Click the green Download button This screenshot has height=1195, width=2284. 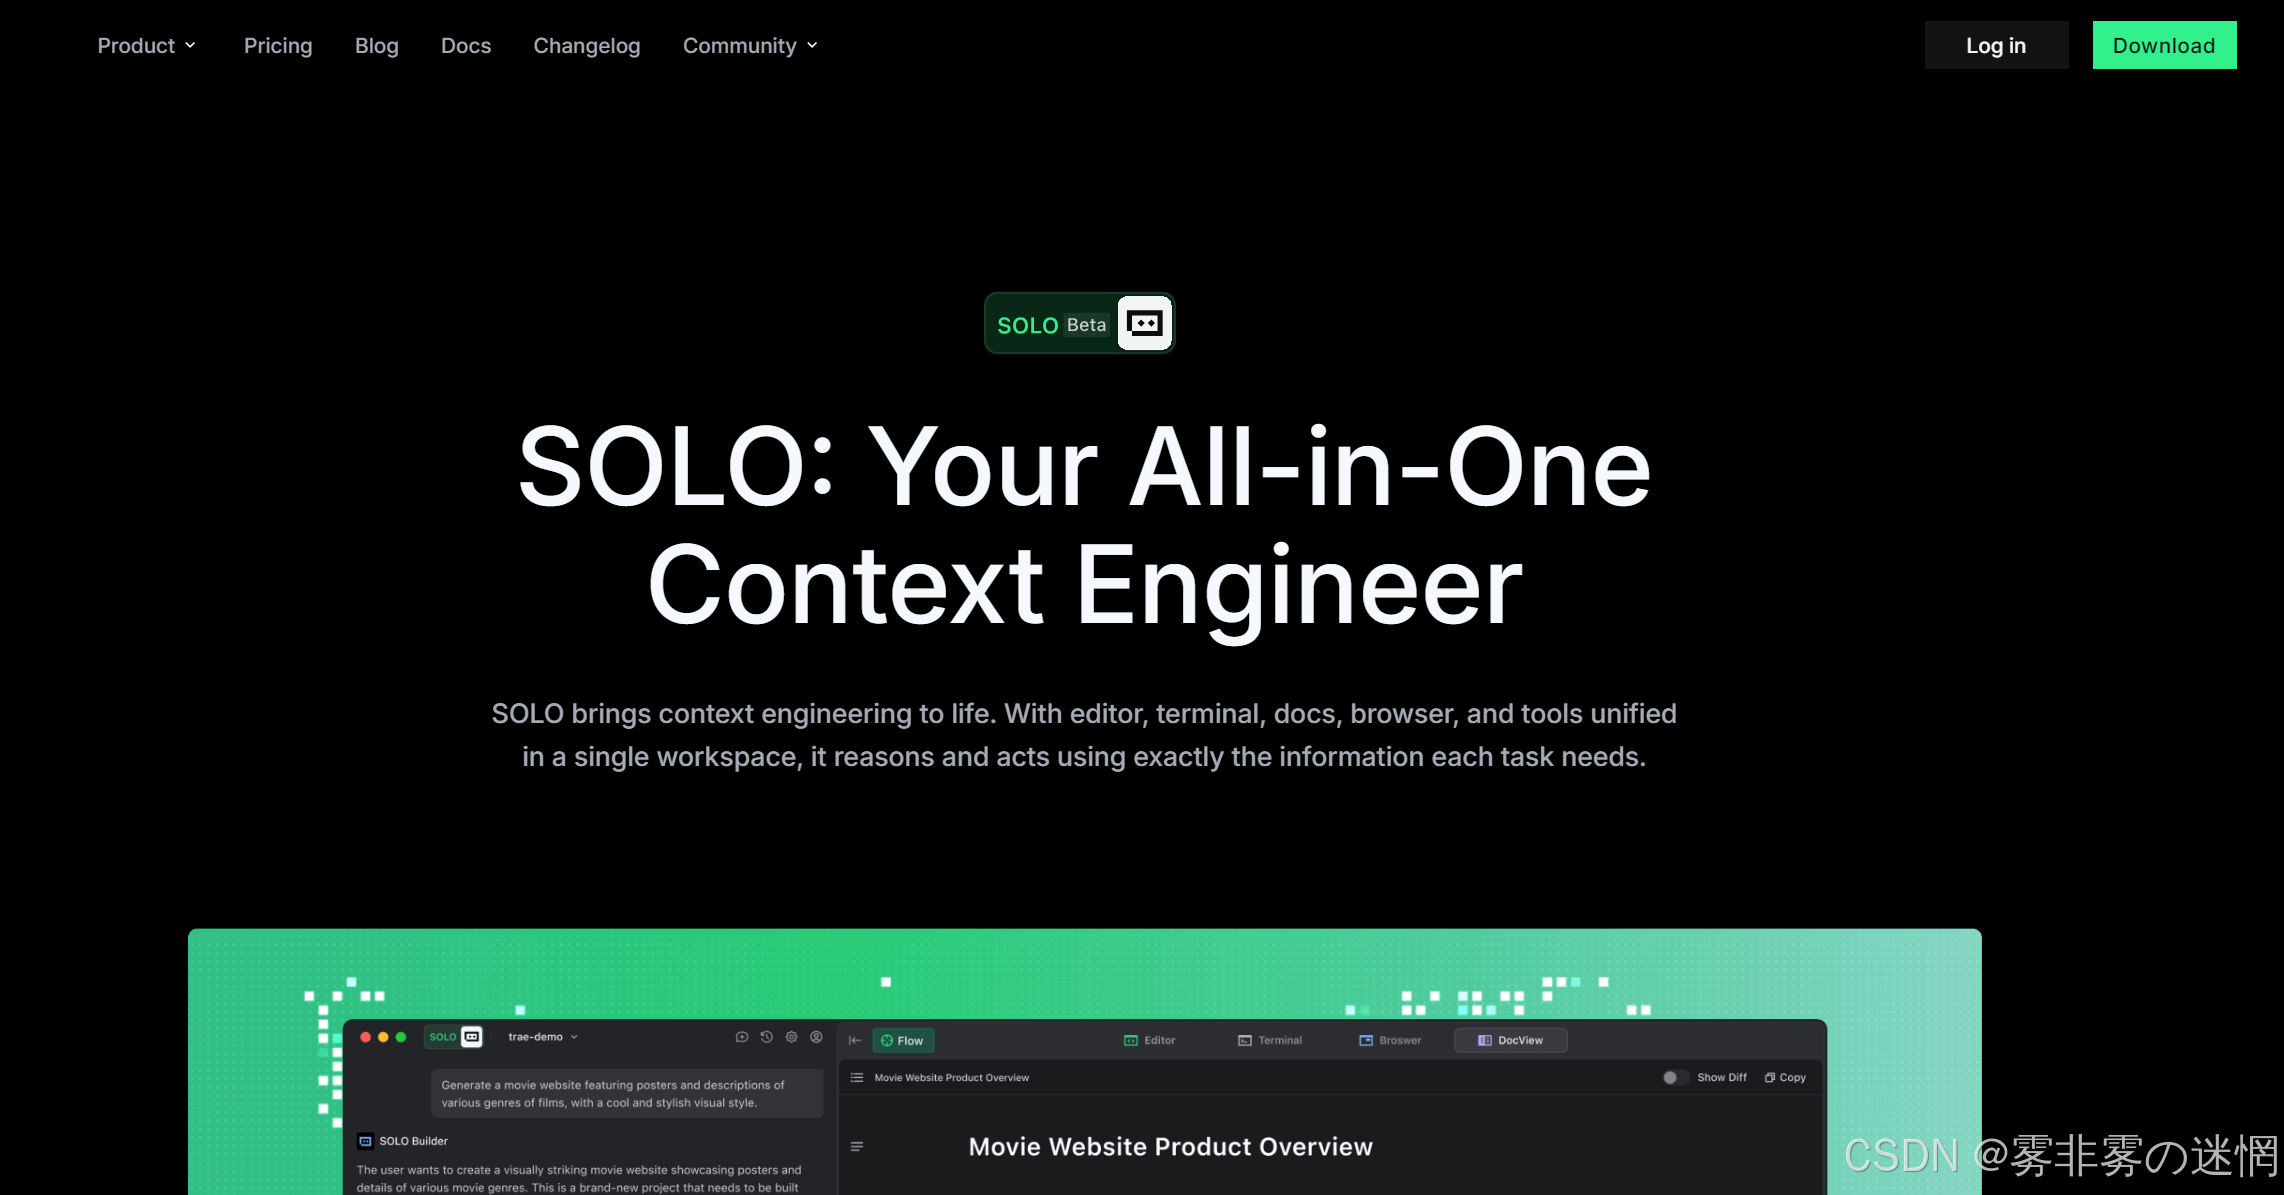(2164, 45)
